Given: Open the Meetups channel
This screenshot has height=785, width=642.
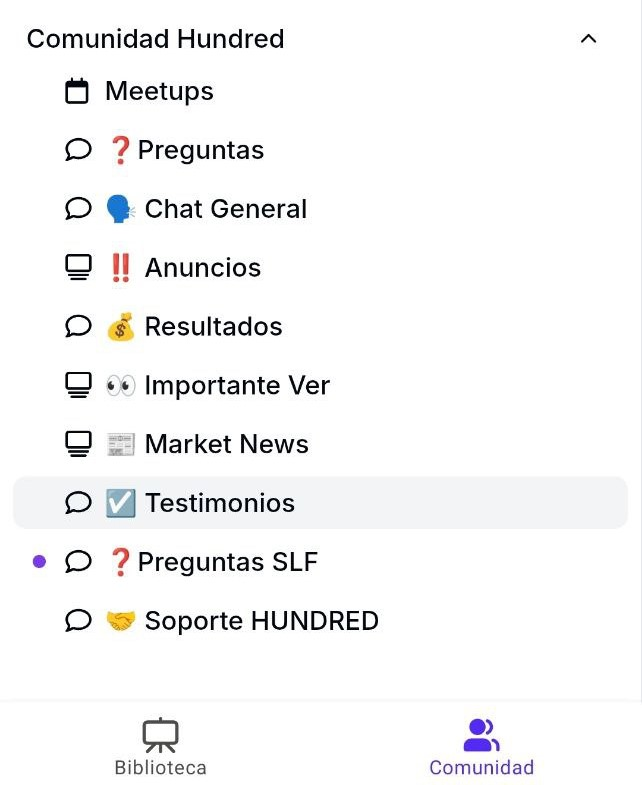Looking at the screenshot, I should point(159,92).
